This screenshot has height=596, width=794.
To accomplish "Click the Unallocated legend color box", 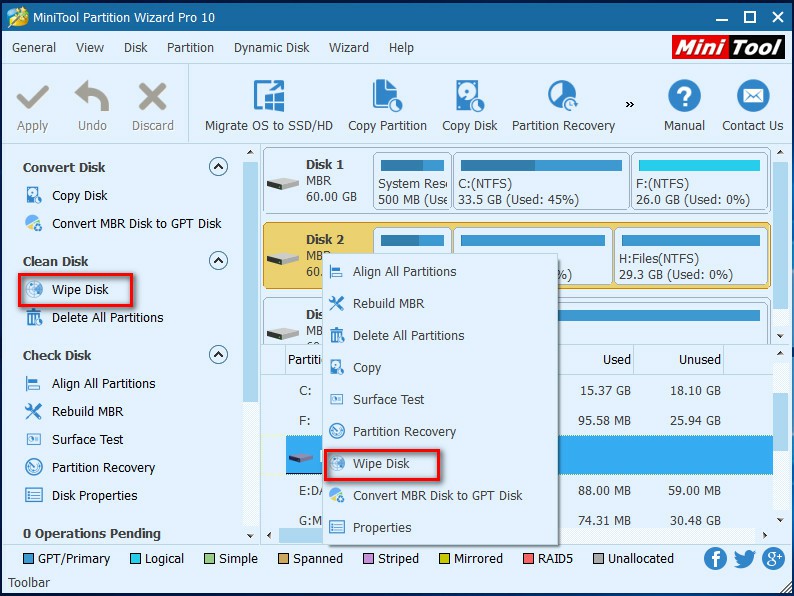I will (x=598, y=559).
